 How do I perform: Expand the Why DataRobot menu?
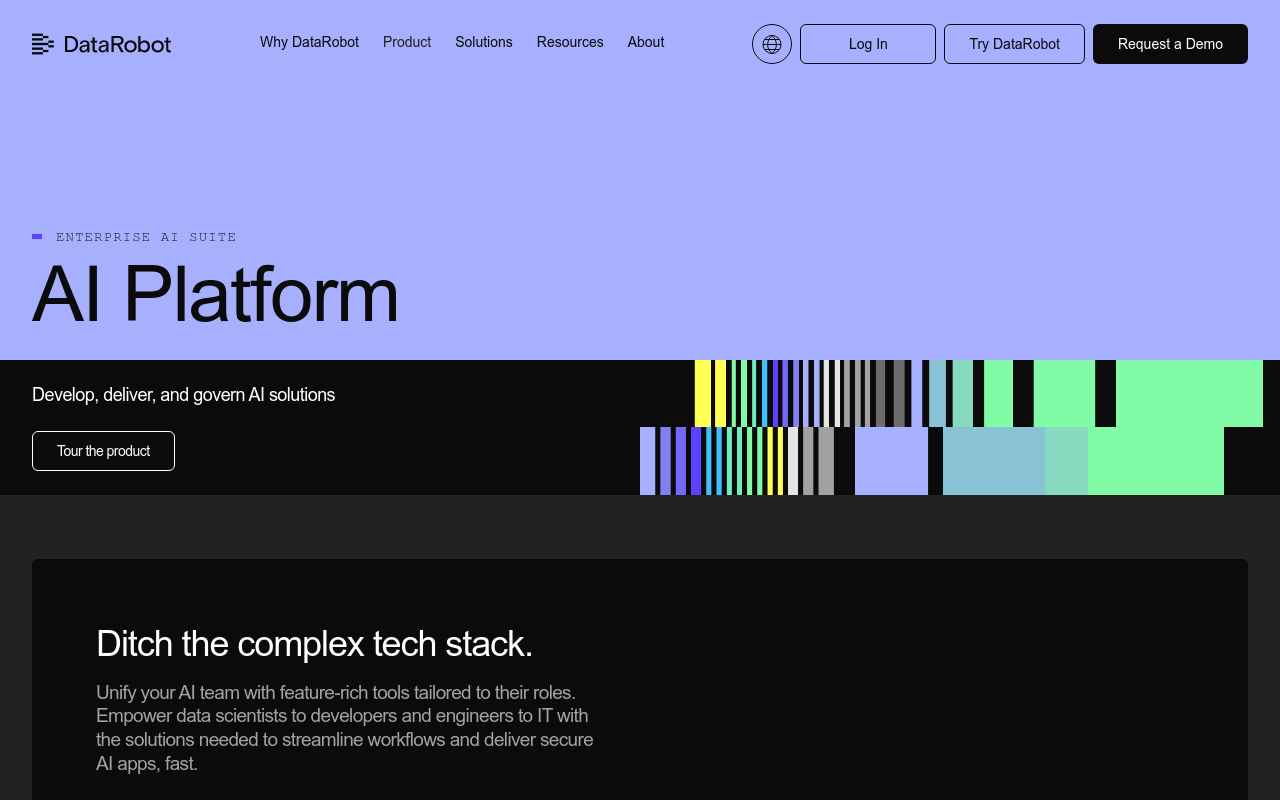[309, 42]
